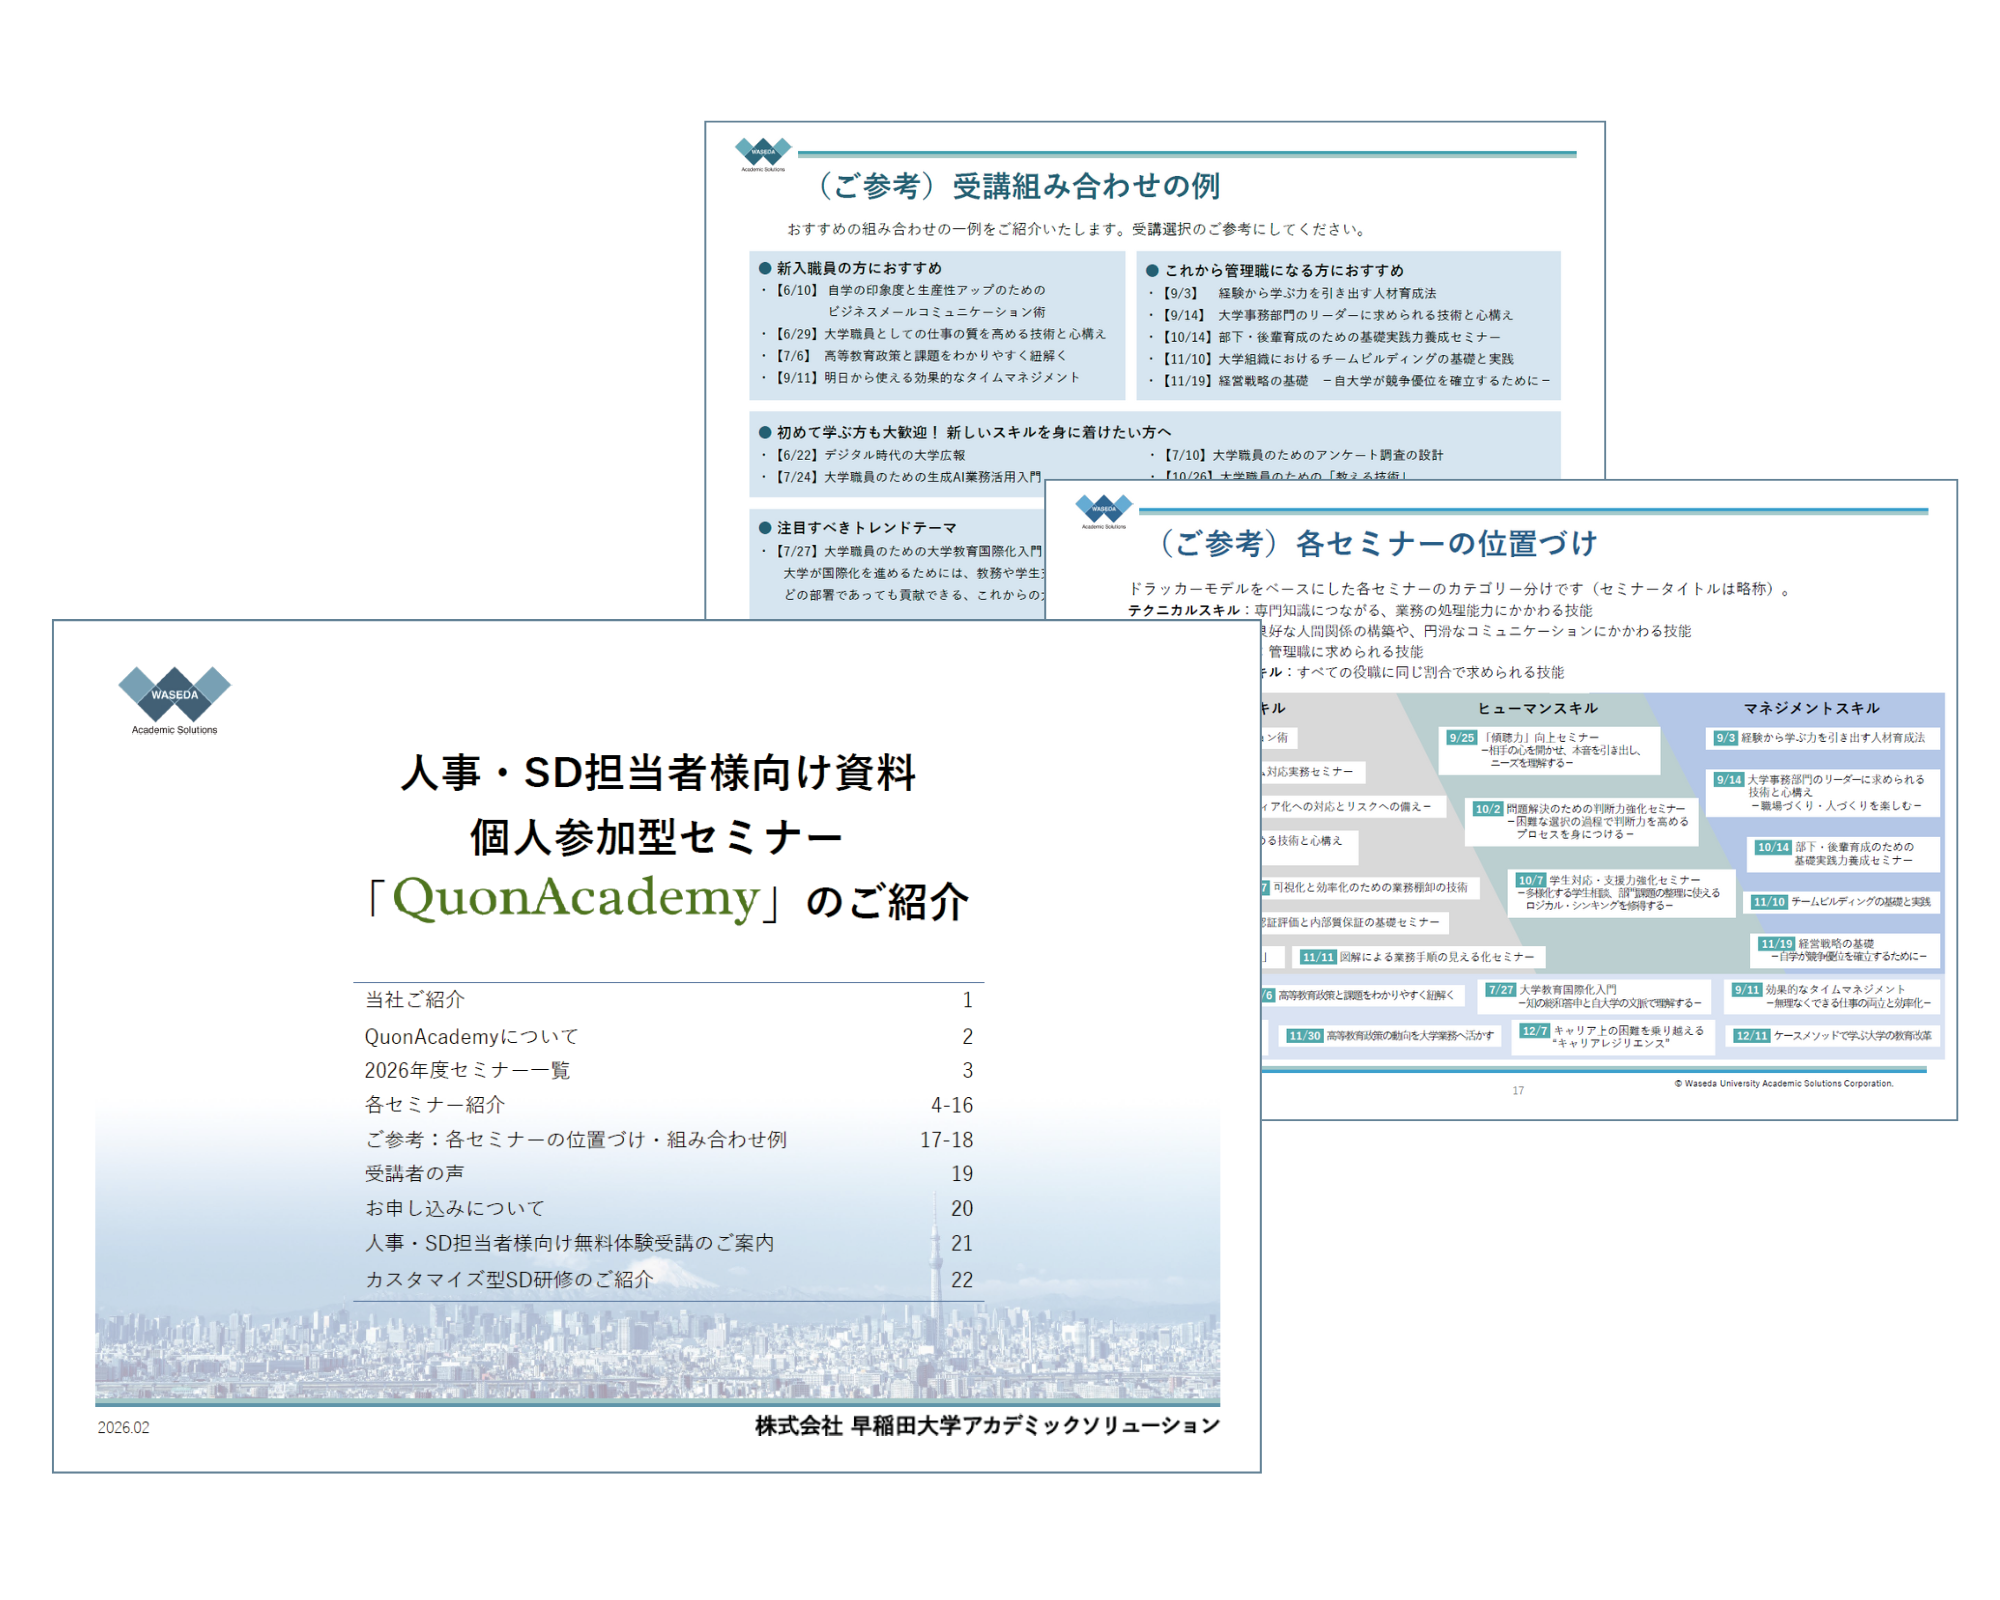Open the 受講者の声 contents entry

tap(414, 1173)
